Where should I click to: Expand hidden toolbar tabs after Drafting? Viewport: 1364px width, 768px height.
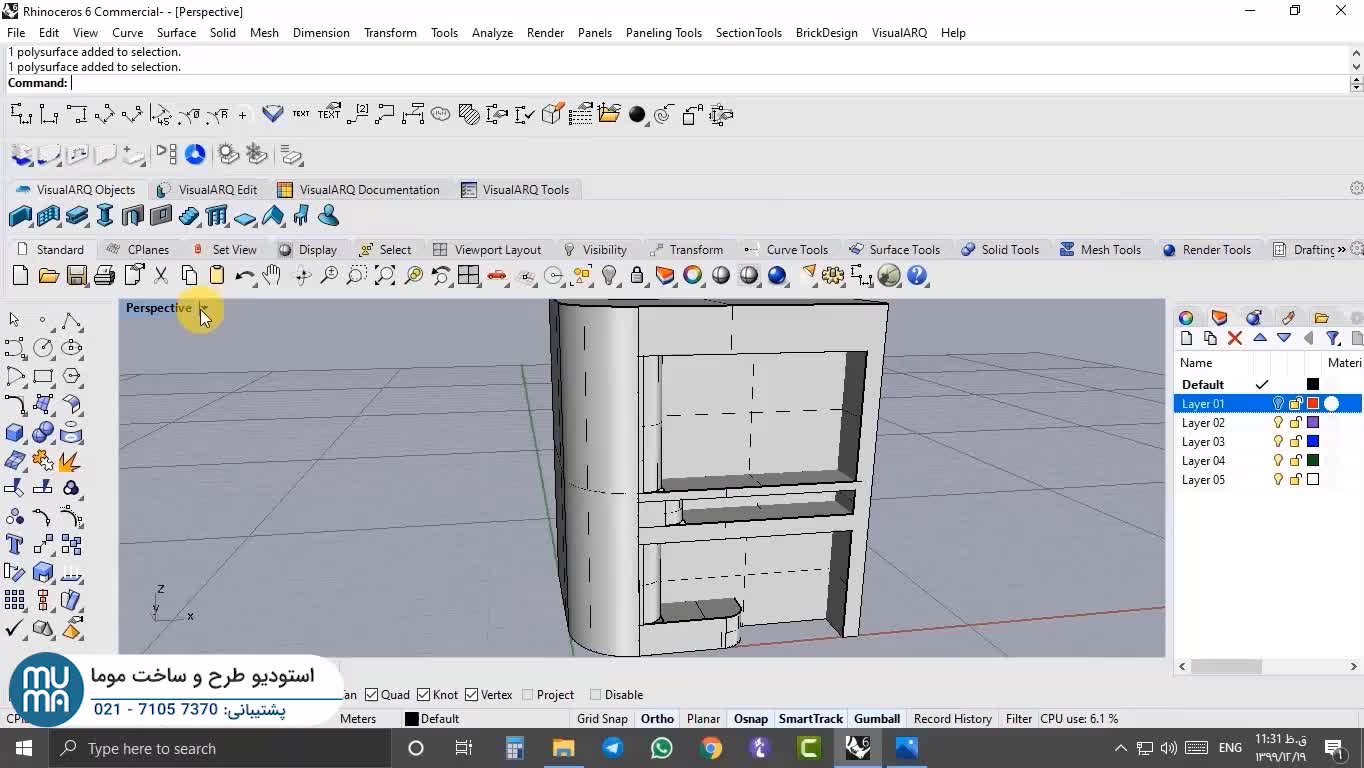[x=1341, y=250]
